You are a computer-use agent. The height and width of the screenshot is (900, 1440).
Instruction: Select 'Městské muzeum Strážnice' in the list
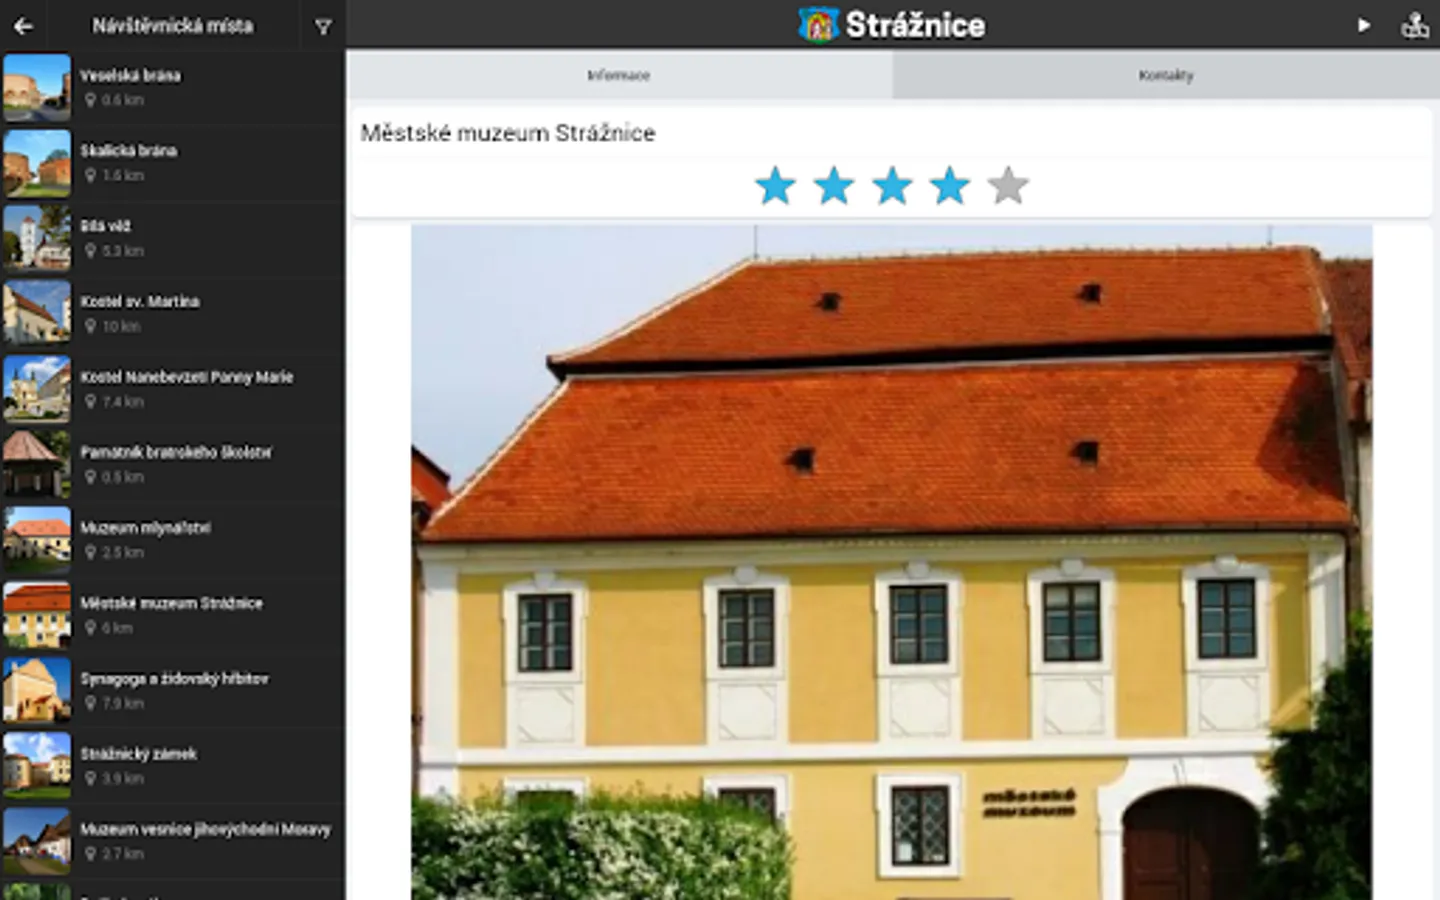click(172, 603)
